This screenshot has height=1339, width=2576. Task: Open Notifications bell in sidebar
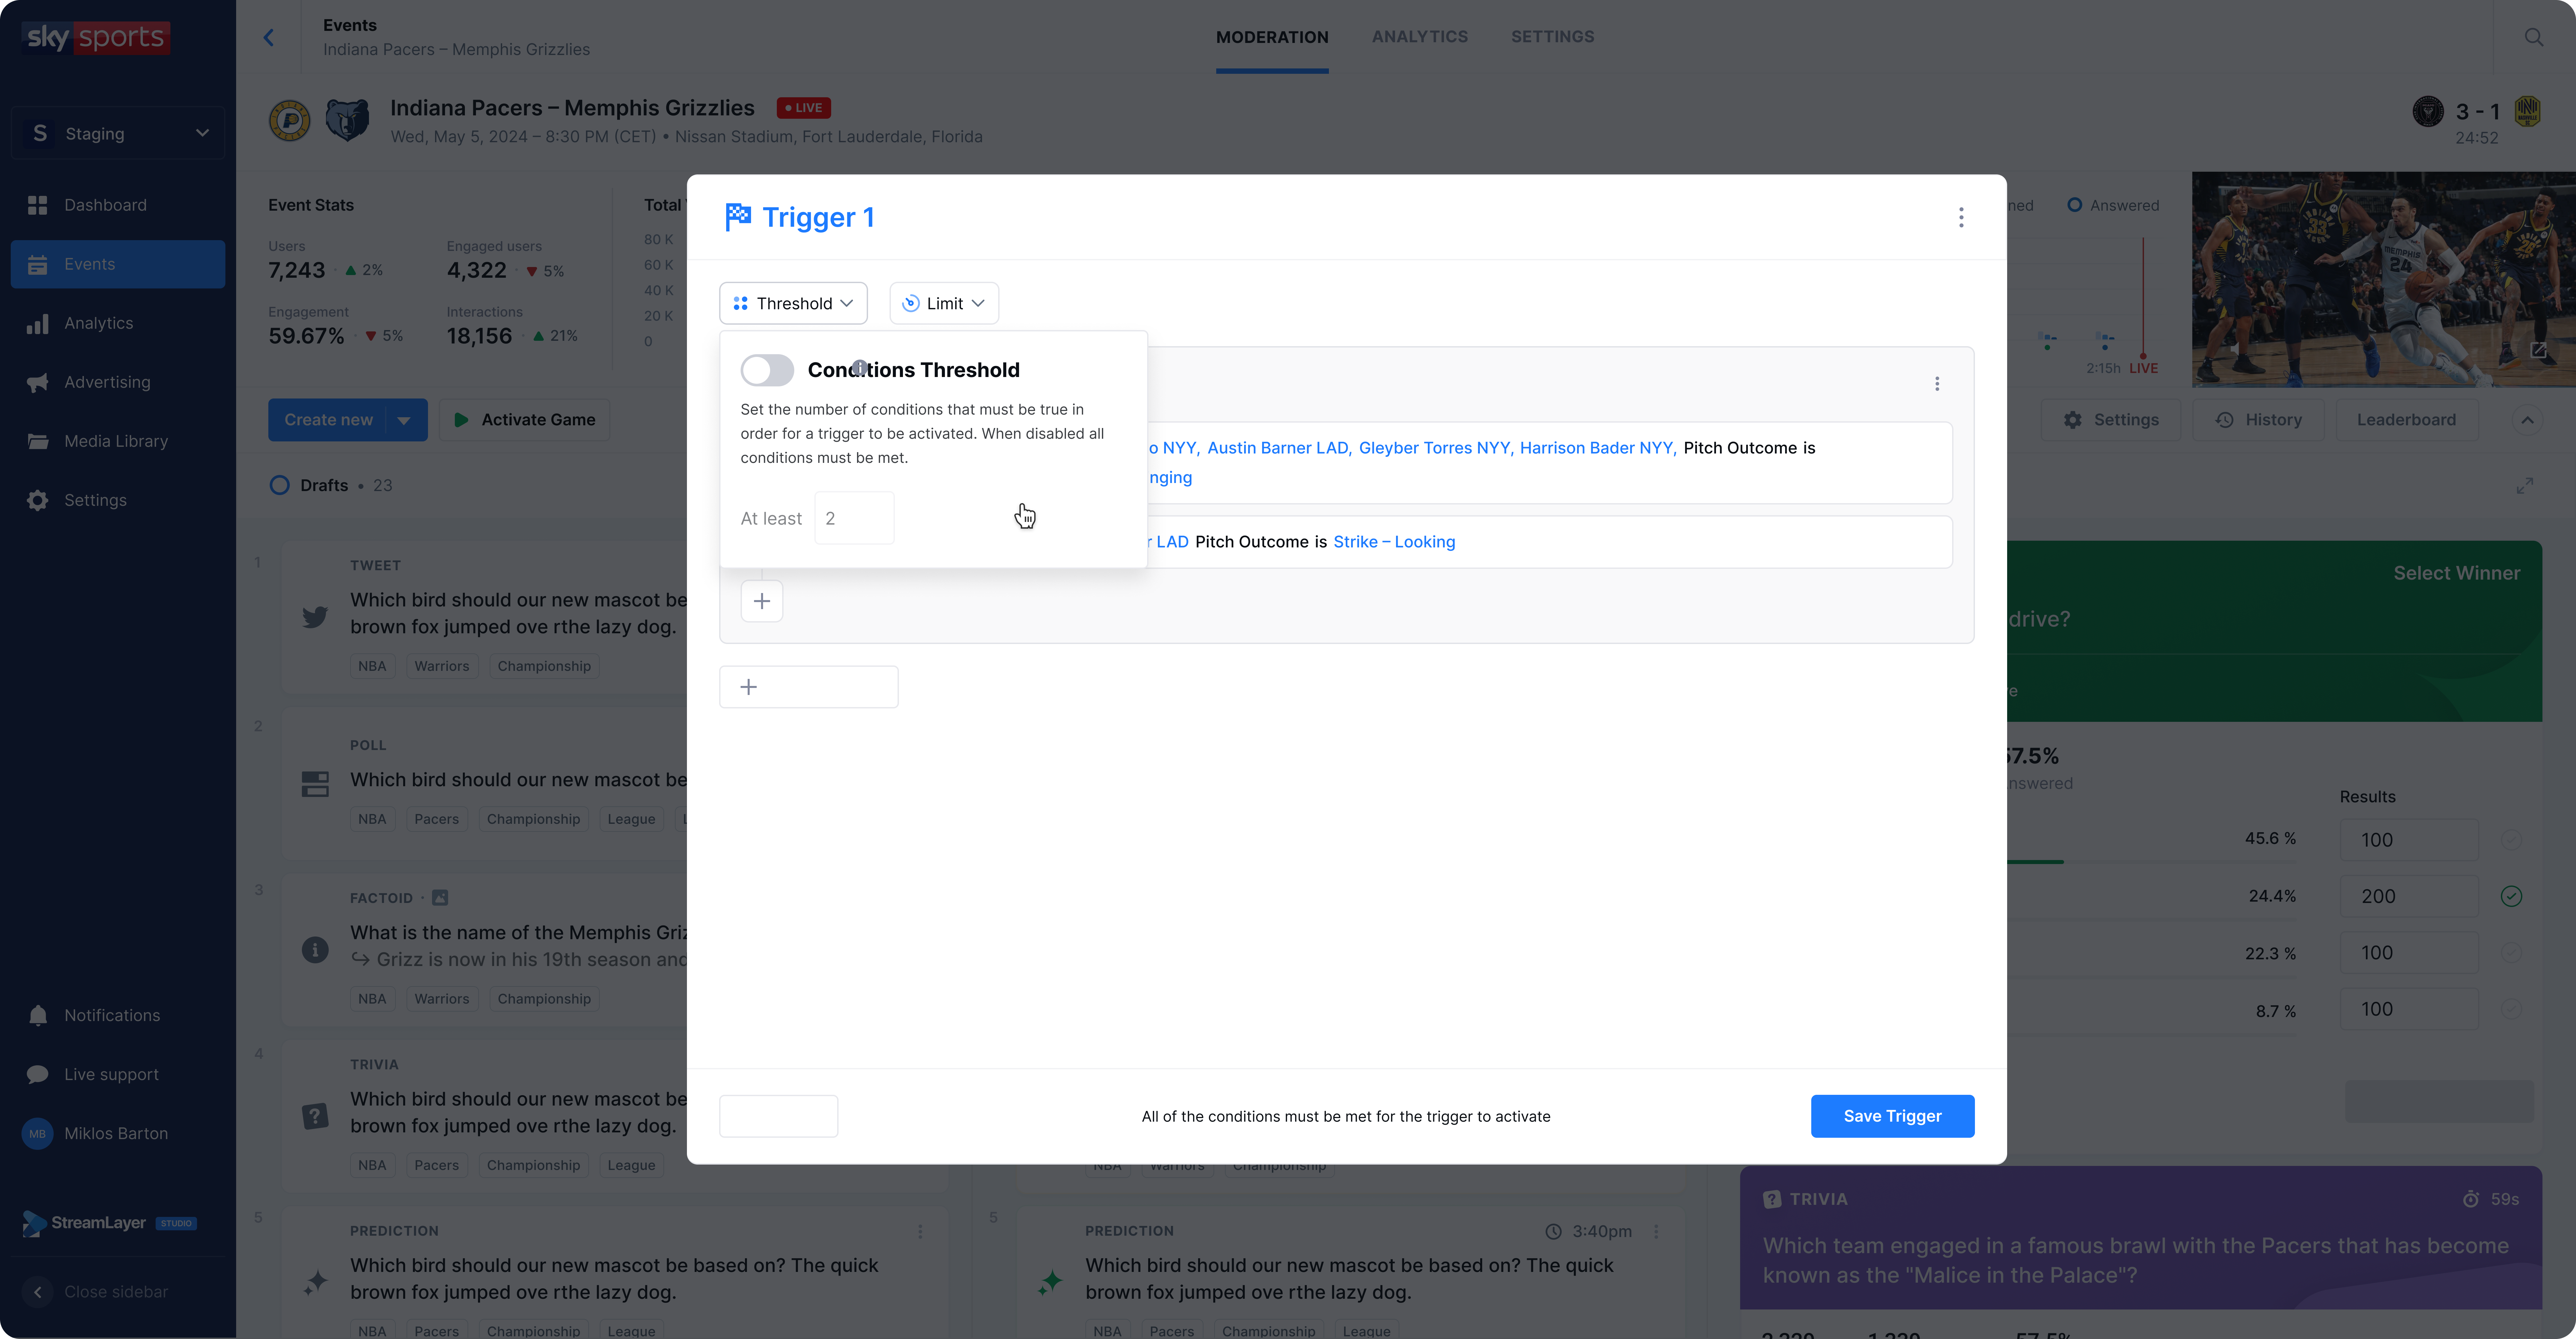(38, 1015)
